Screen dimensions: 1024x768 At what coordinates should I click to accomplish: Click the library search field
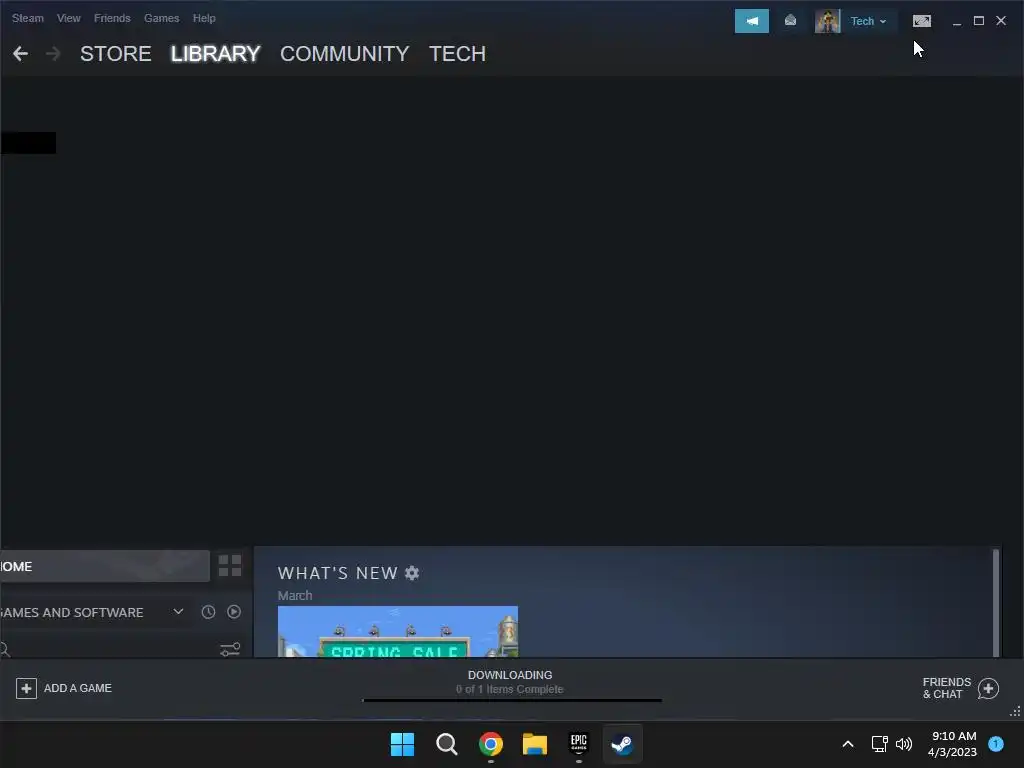pos(108,649)
